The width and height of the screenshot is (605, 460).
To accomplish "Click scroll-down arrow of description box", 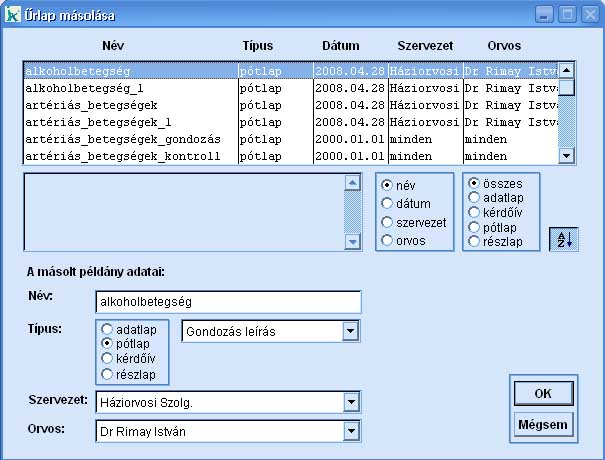I will click(x=351, y=241).
